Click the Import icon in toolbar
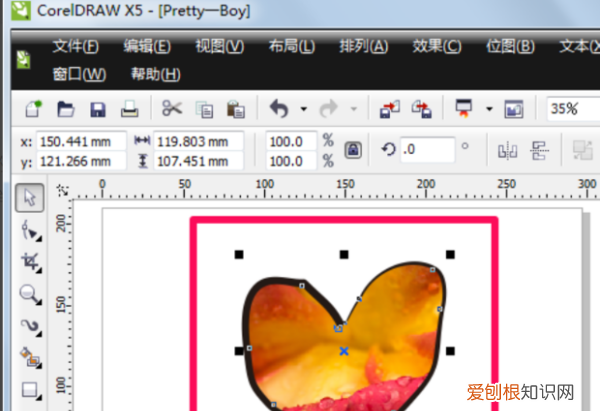Viewport: 600px width, 411px height. (x=389, y=108)
